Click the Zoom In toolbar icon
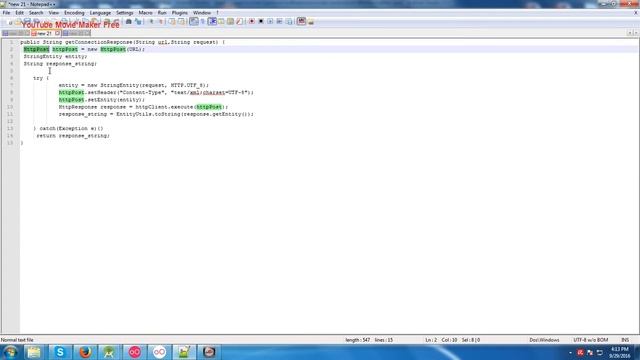 151,21
